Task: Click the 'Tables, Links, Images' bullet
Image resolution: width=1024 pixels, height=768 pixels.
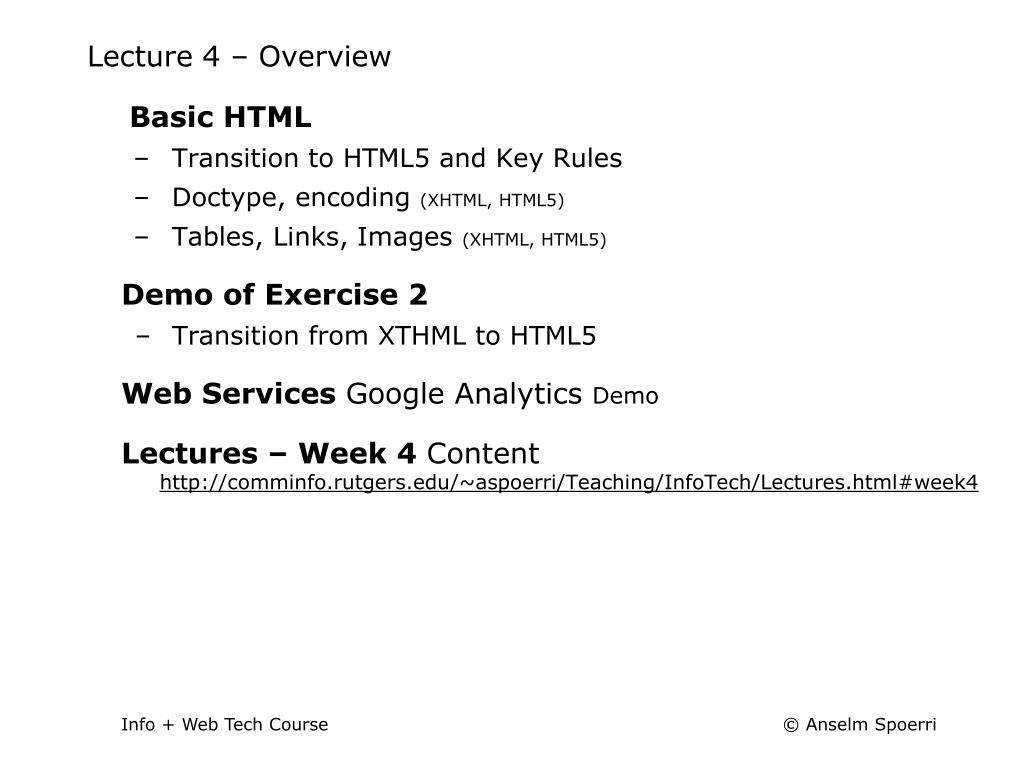Action: 312,237
